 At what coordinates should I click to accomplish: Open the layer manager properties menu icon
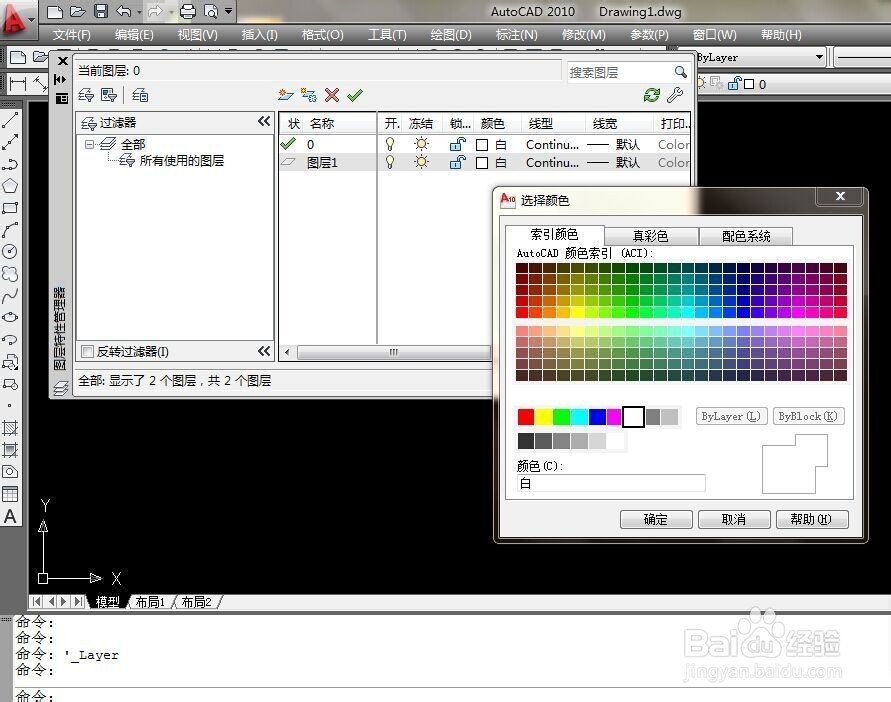[x=61, y=98]
